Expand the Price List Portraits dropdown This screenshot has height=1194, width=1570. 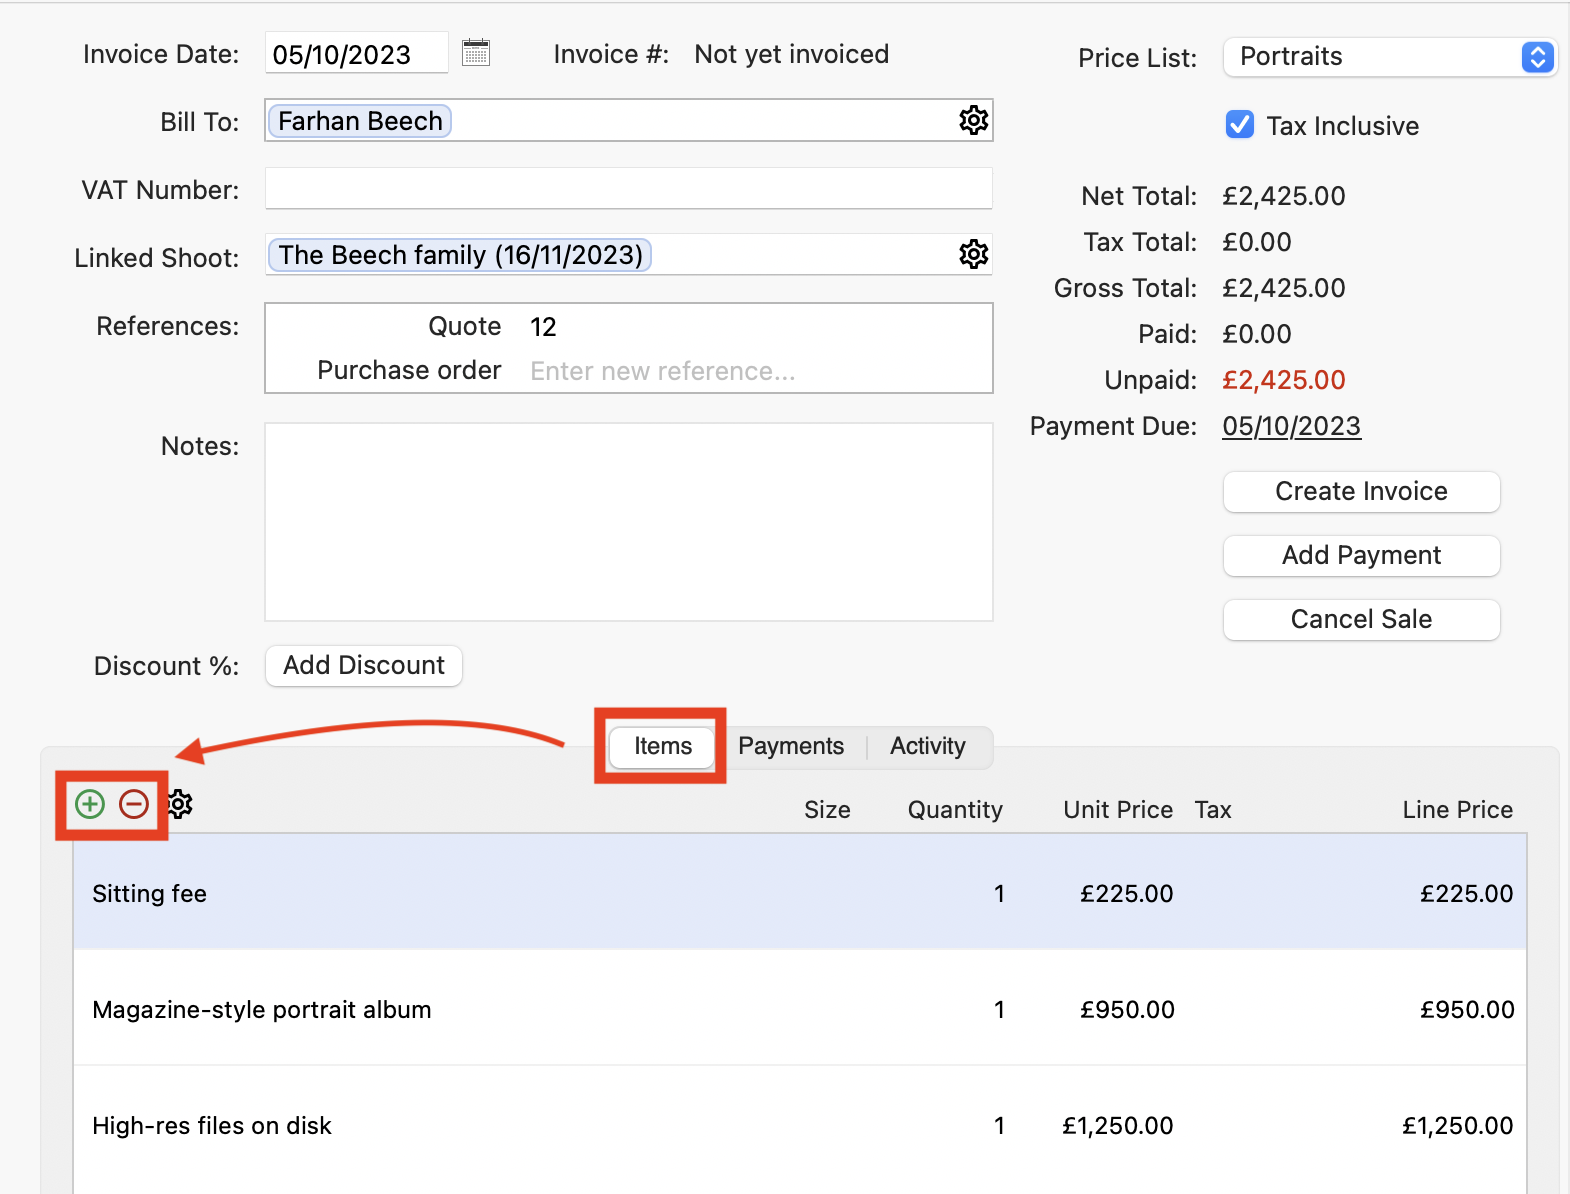[1537, 57]
